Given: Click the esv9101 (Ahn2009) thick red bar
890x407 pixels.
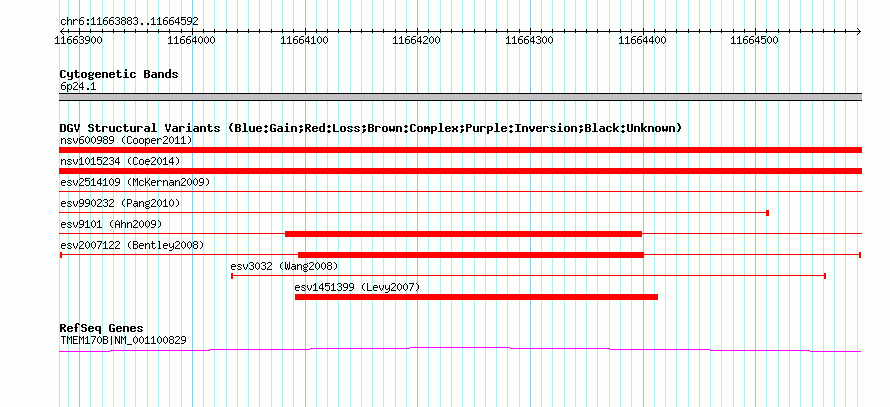Looking at the screenshot, I should 463,234.
